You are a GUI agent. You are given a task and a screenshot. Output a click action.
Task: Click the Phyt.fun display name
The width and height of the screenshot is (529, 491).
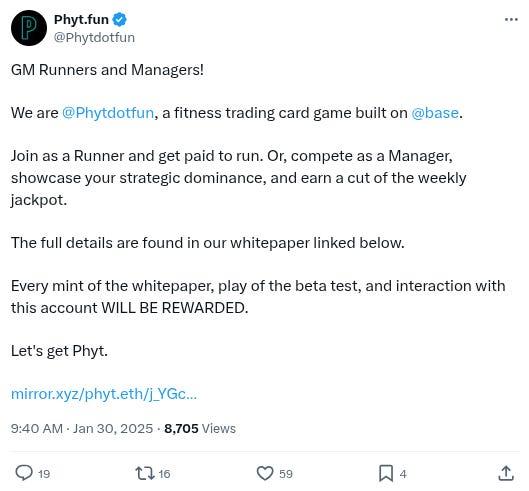click(81, 20)
